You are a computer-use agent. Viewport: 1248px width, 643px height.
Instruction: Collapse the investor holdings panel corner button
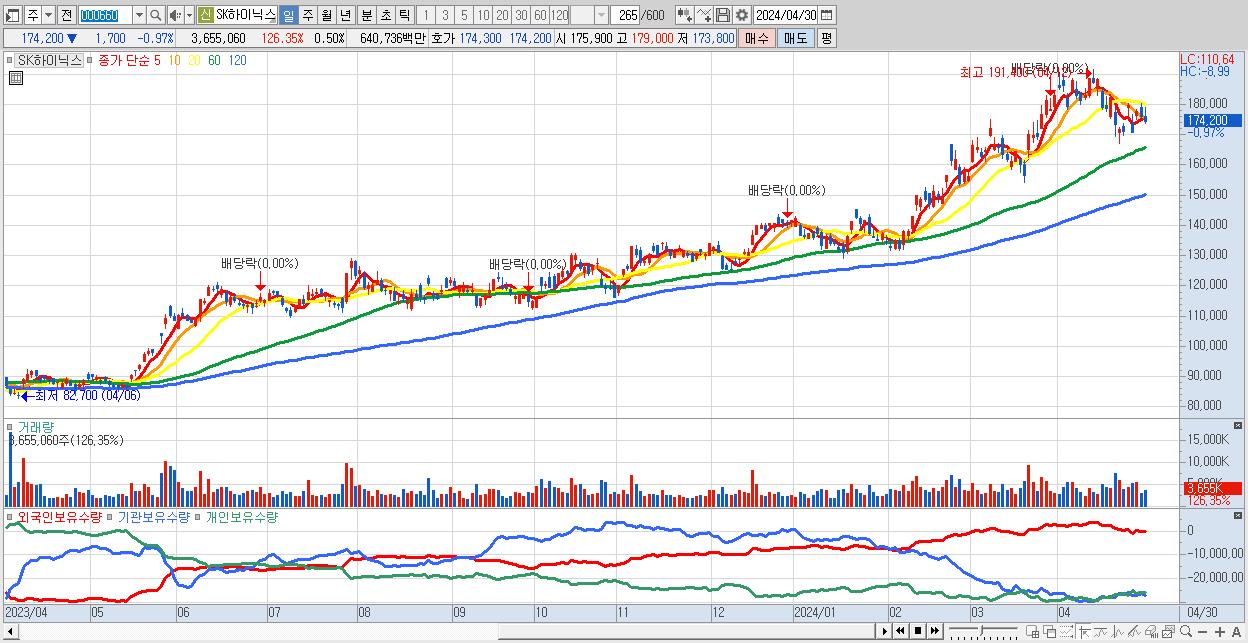tap(1237, 516)
